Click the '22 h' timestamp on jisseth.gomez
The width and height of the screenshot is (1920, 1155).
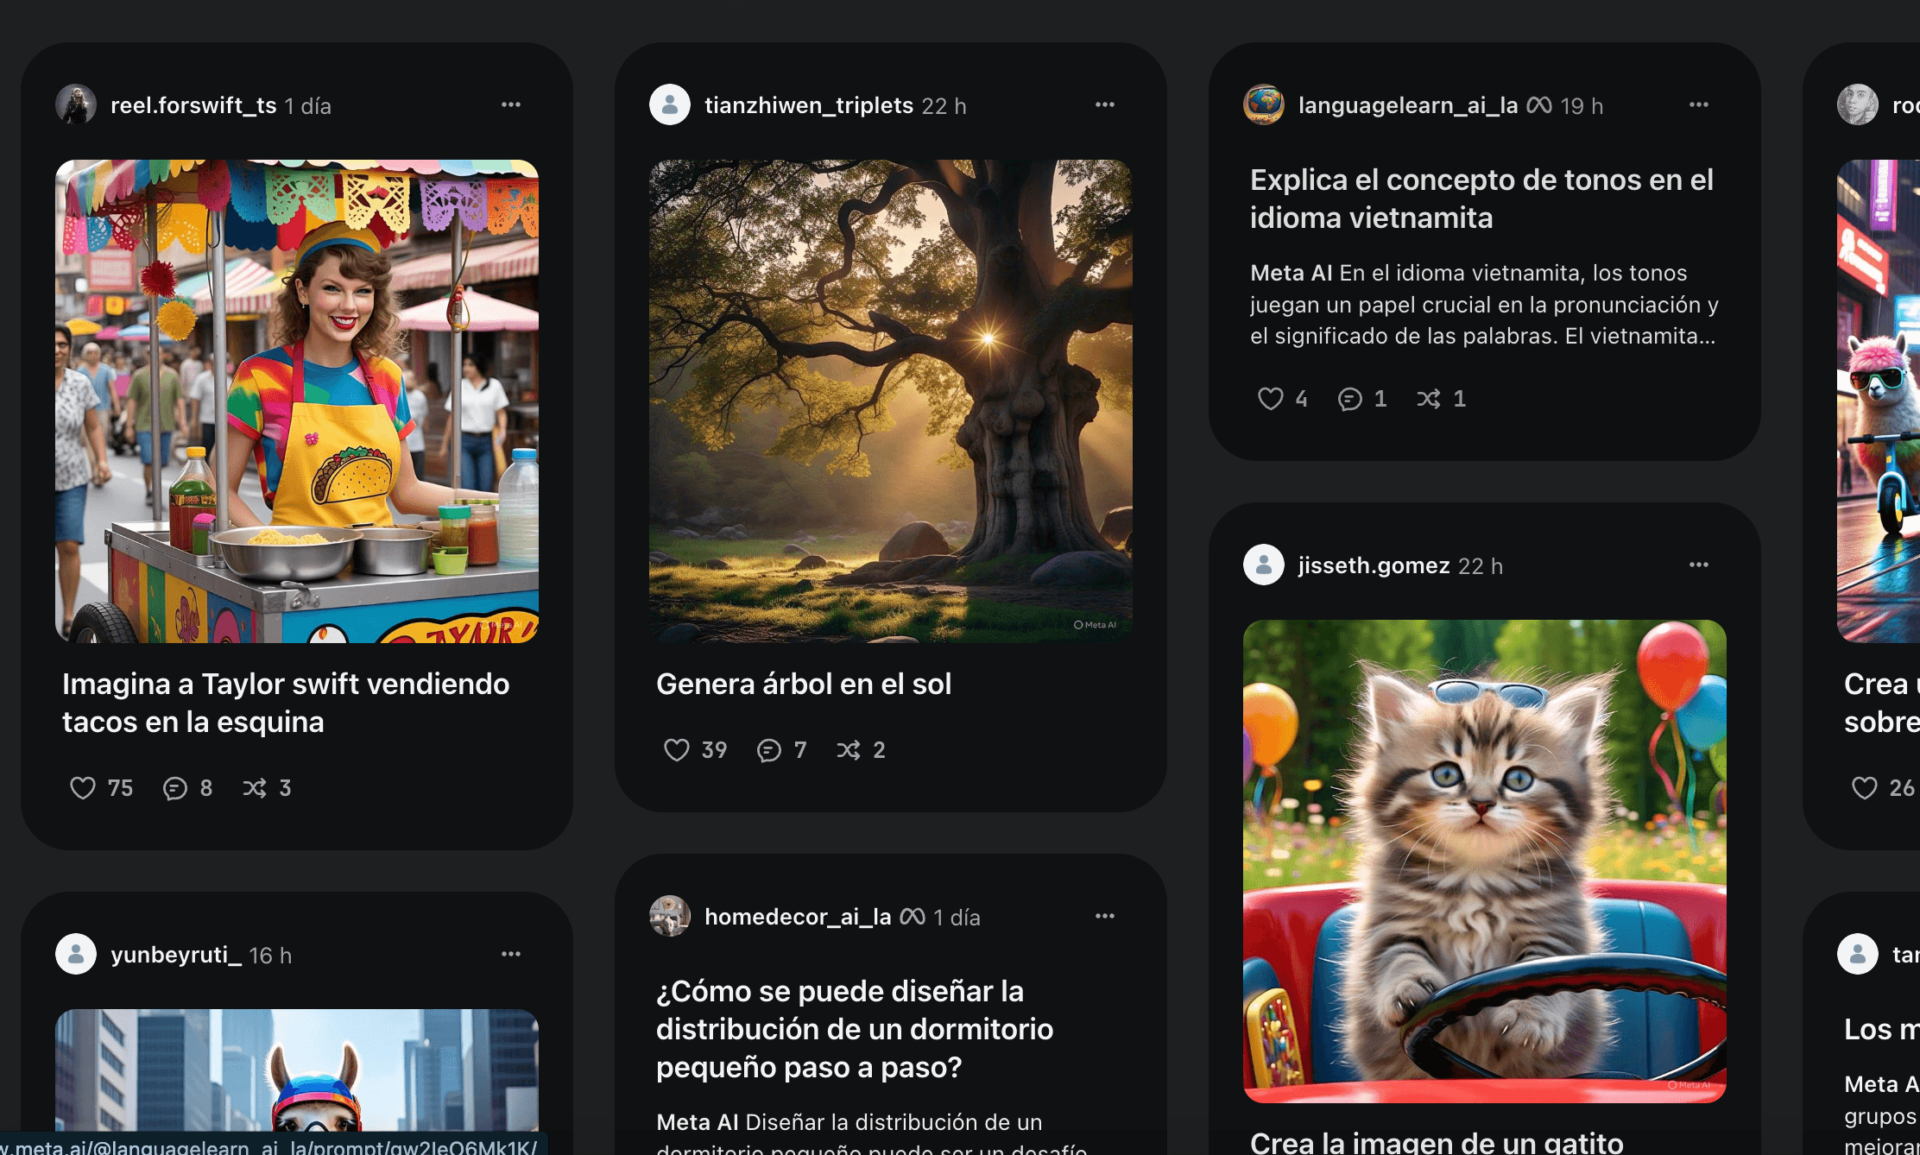[1481, 566]
